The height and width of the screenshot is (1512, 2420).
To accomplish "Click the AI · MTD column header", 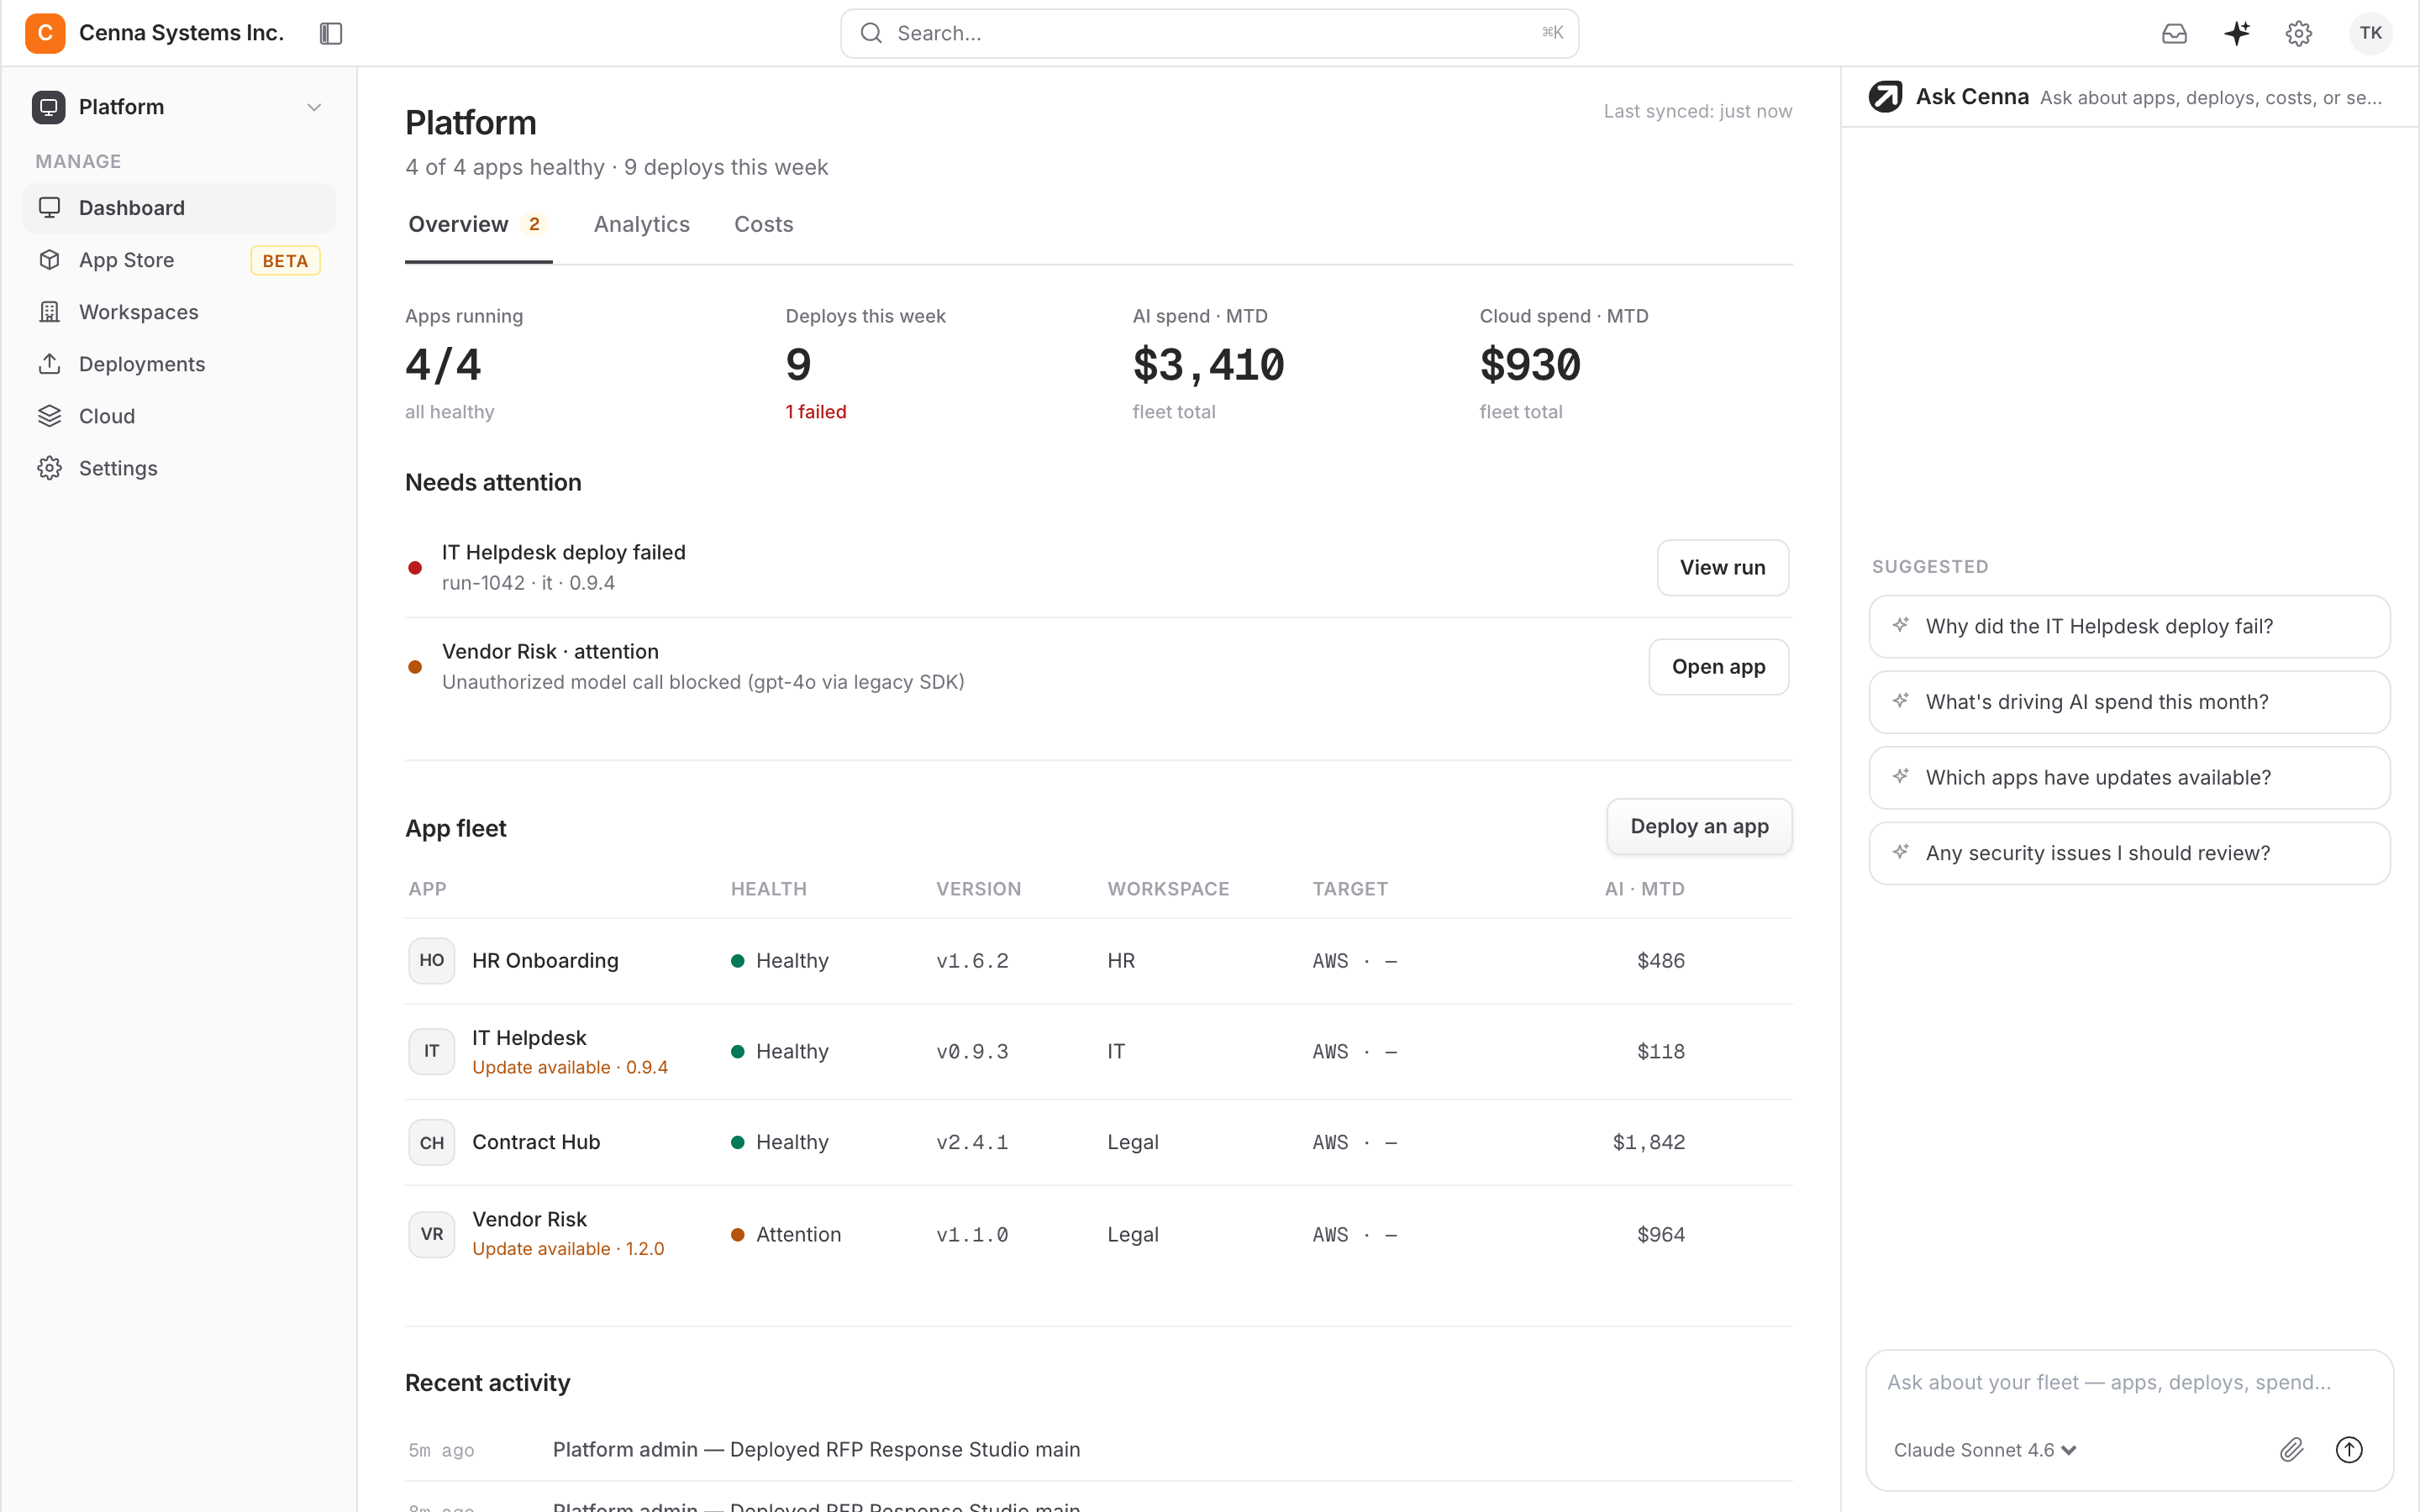I will click(x=1644, y=889).
